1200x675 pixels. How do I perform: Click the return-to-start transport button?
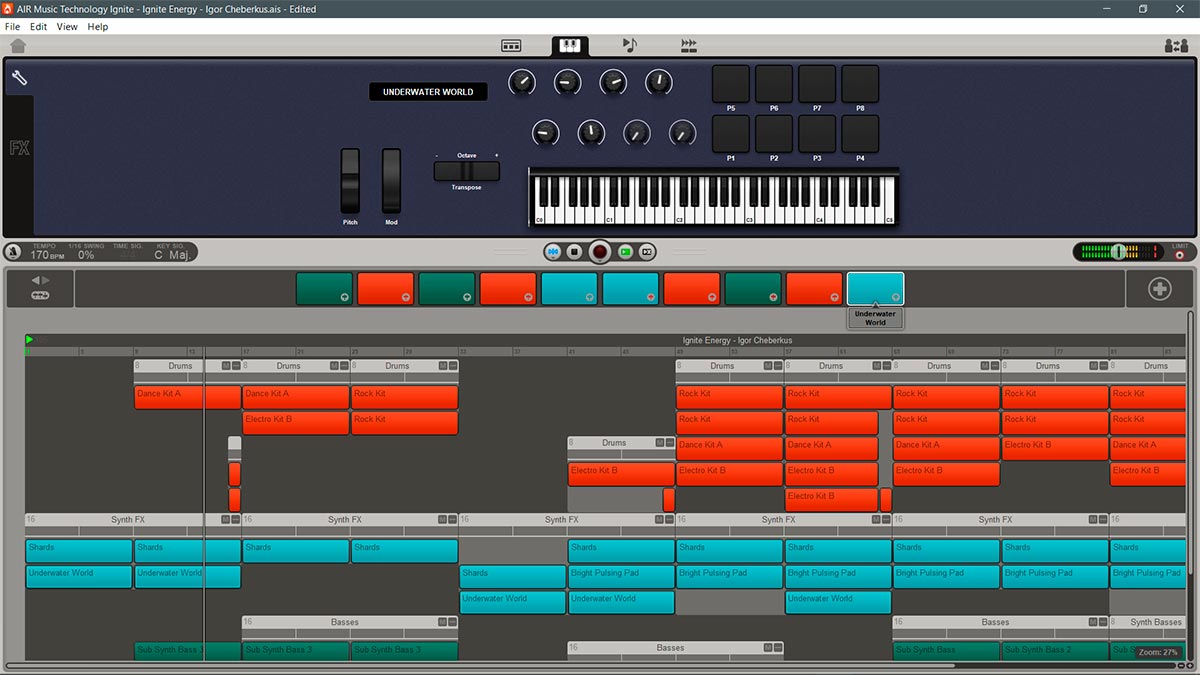tap(553, 252)
